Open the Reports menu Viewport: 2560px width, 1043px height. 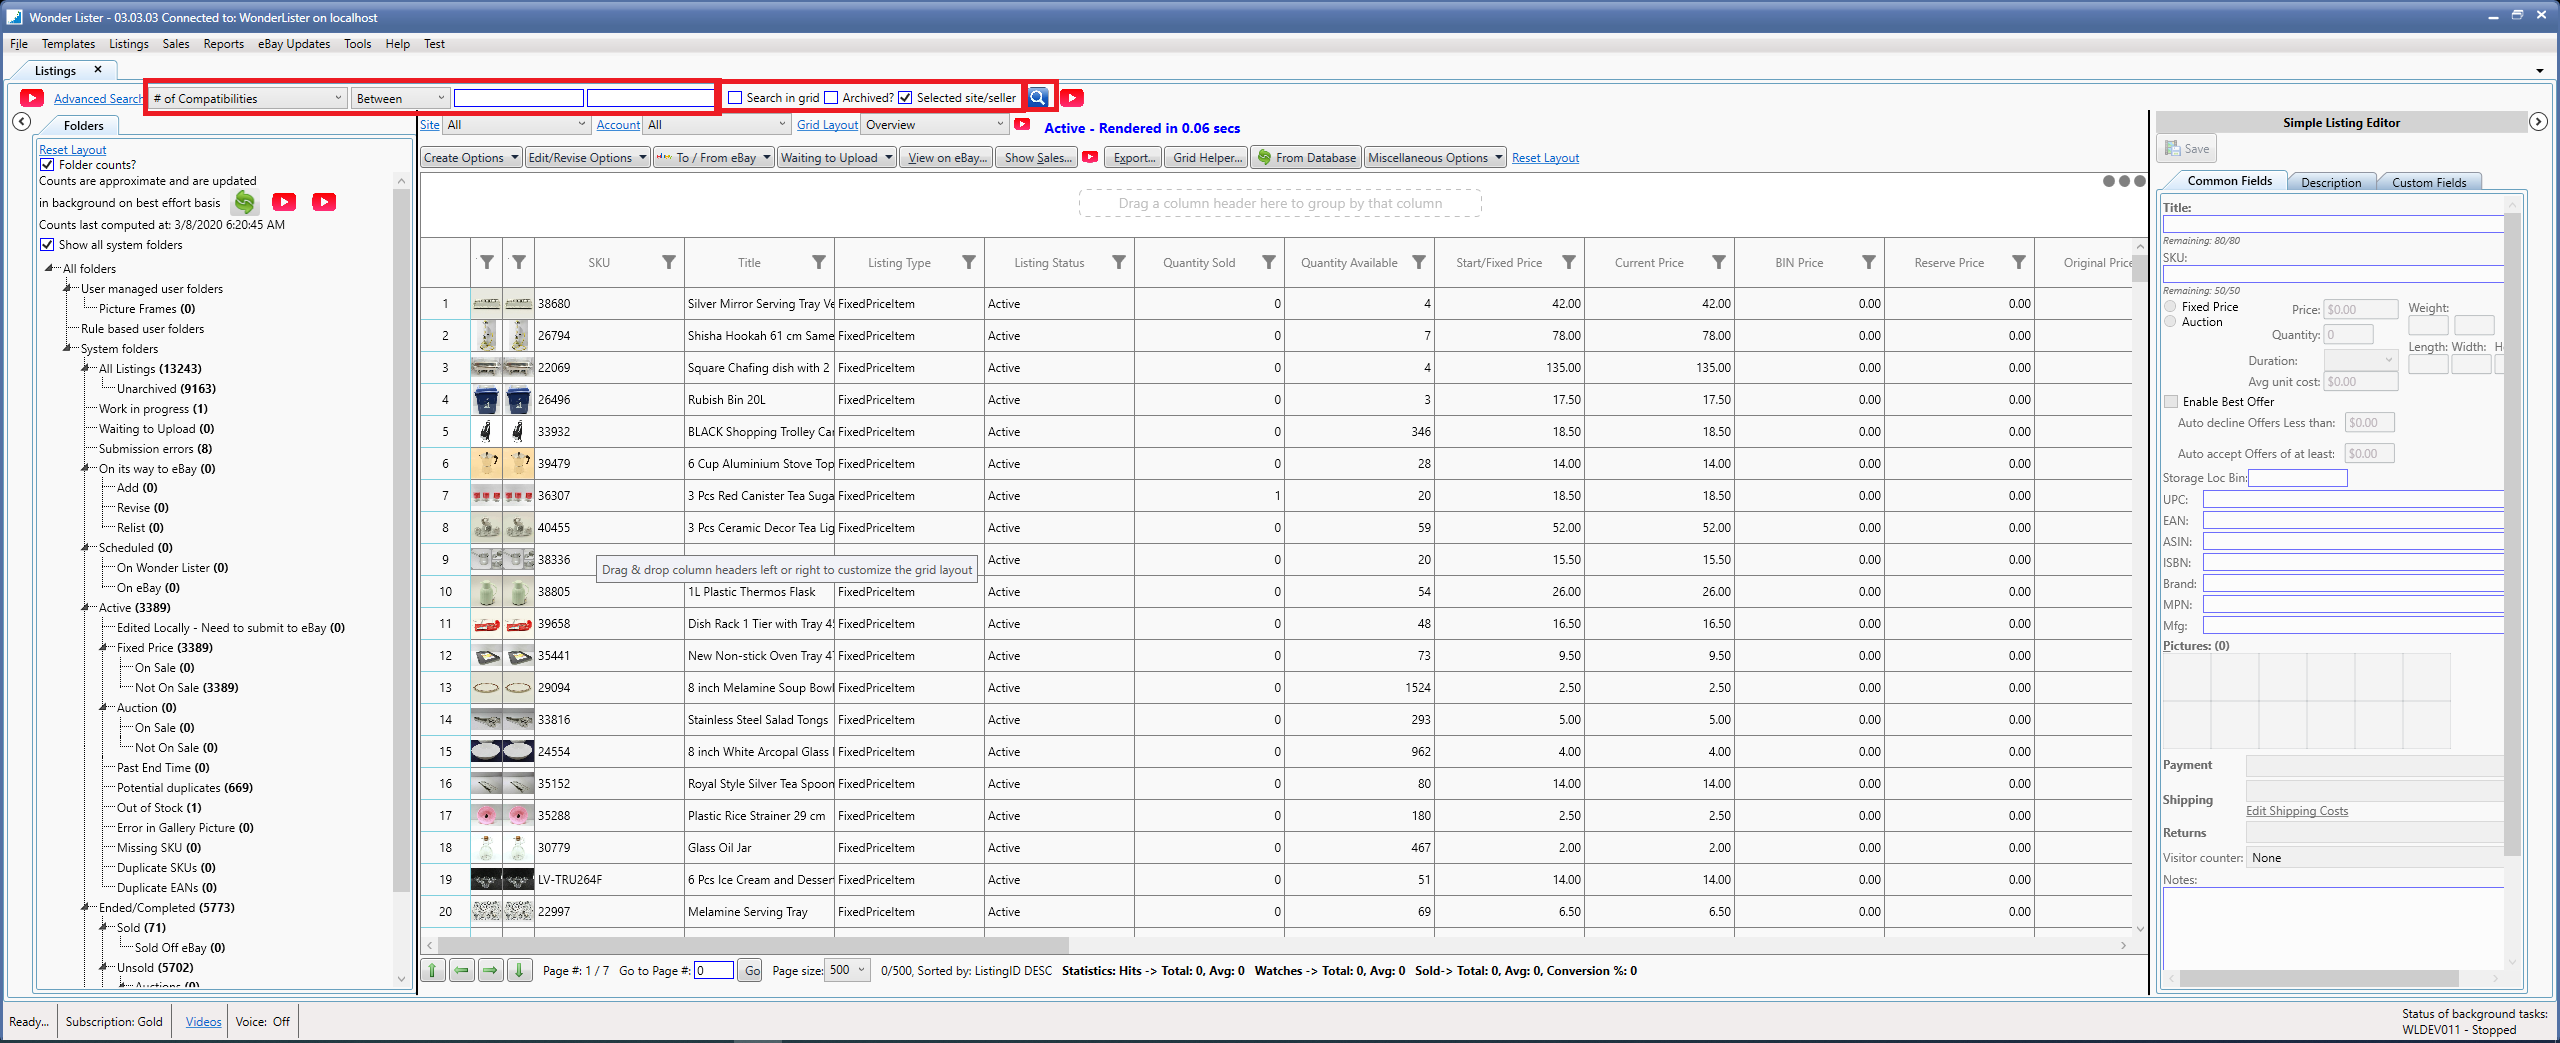click(x=223, y=44)
